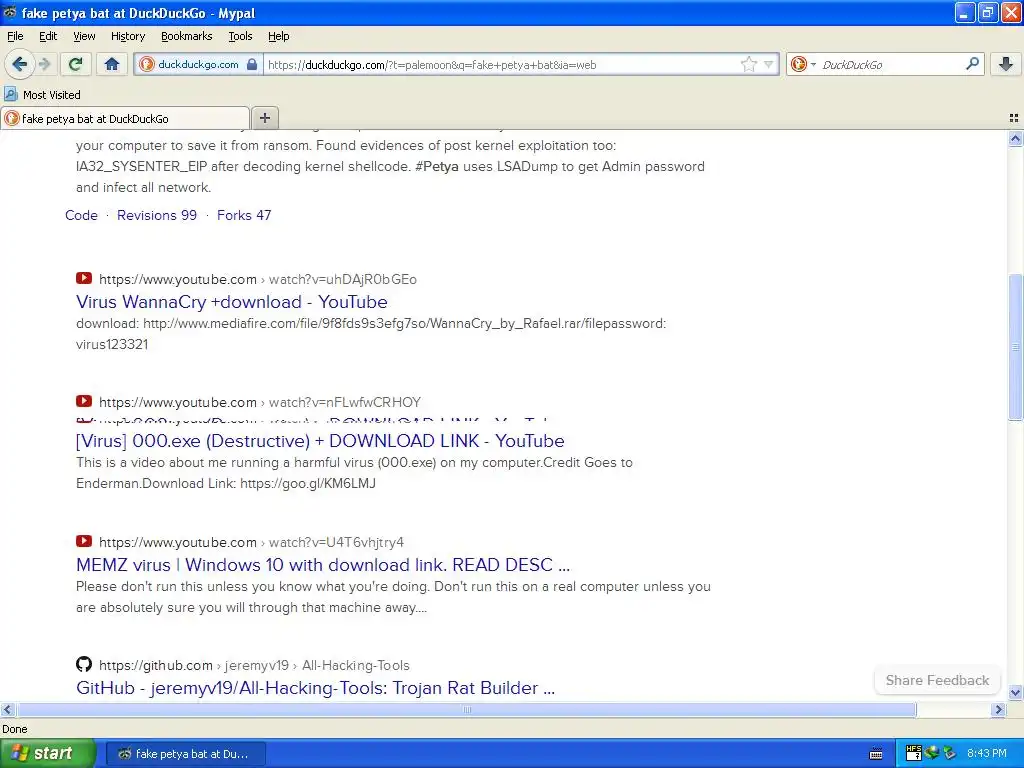The image size is (1024, 768).
Task: Open the Edit menu
Action: click(48, 36)
